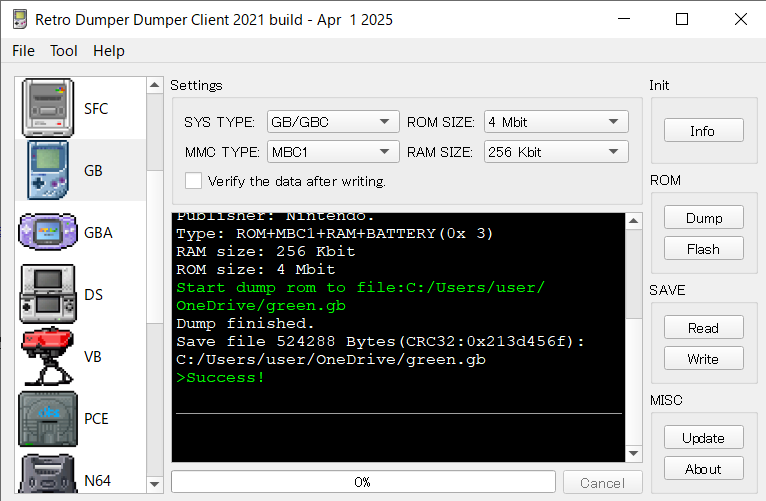The width and height of the screenshot is (766, 501).
Task: Click the About button
Action: click(703, 468)
